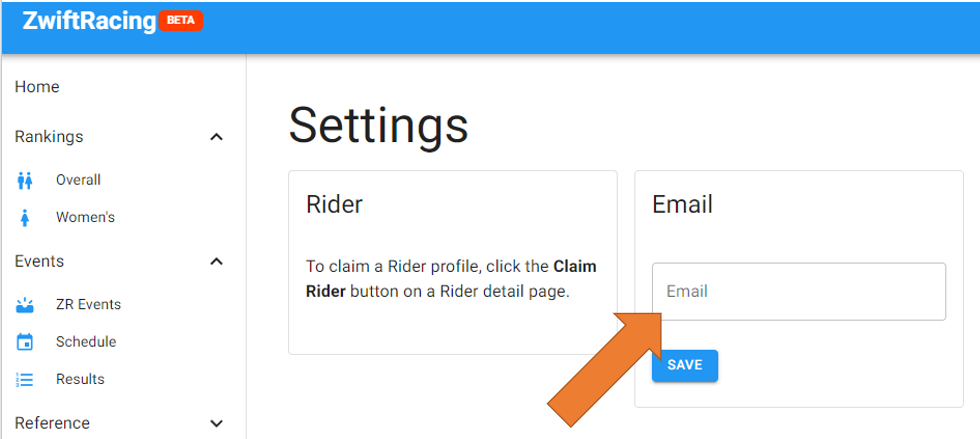Click the ZR Events icon
The image size is (980, 439).
[x=25, y=305]
